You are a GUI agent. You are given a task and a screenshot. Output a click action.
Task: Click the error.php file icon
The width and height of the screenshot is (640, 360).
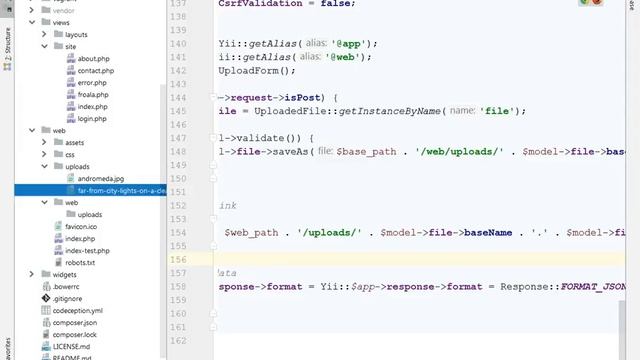pyautogui.click(x=71, y=82)
